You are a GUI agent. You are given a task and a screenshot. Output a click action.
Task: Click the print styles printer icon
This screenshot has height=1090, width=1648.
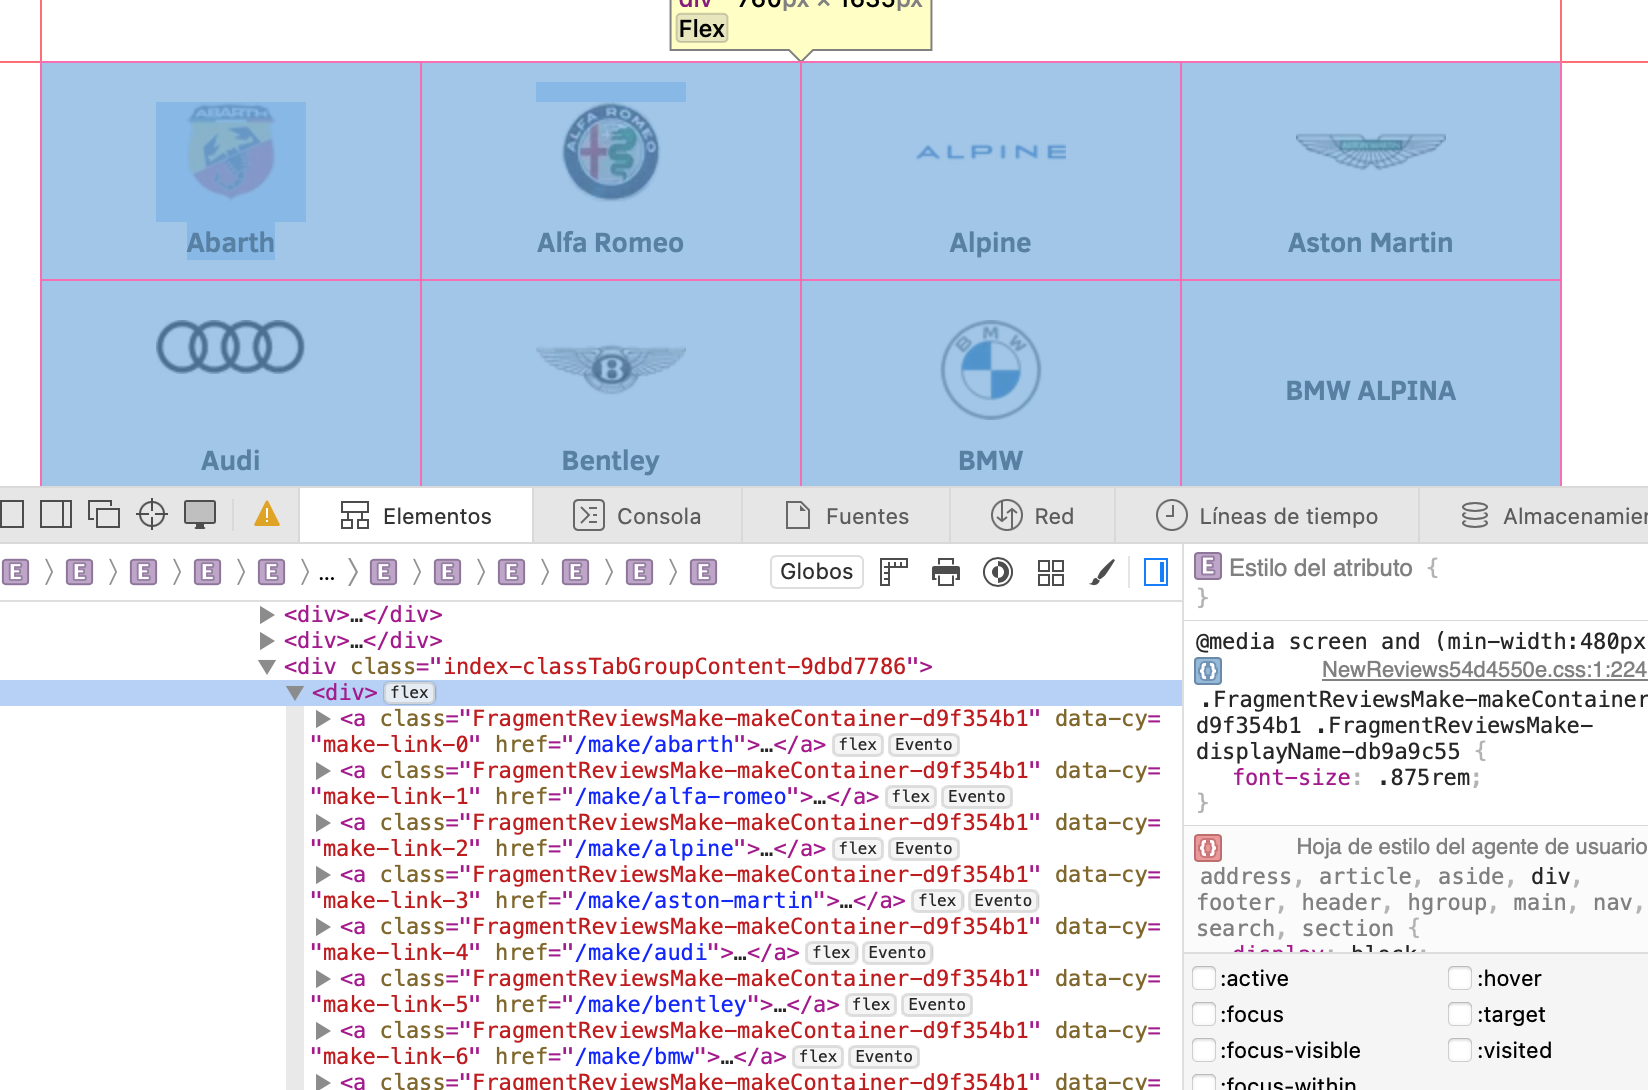click(x=945, y=572)
